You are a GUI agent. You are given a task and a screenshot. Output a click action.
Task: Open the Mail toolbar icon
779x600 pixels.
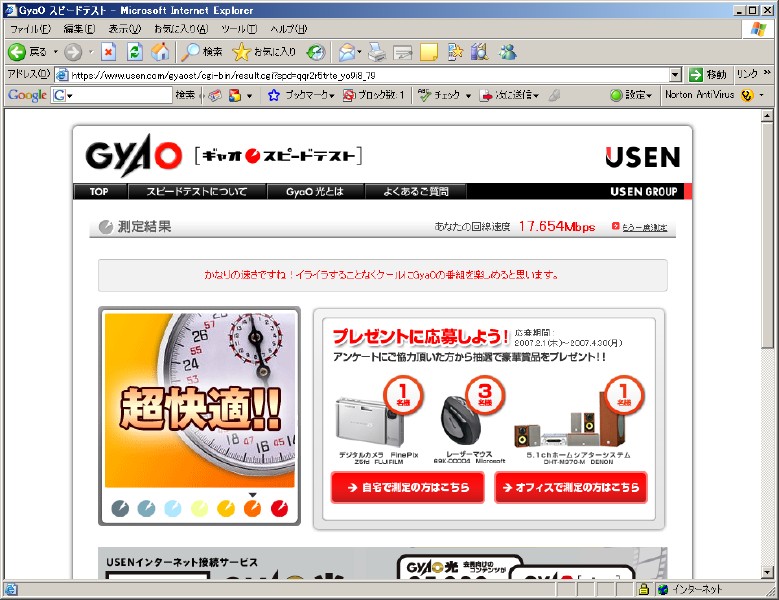point(347,51)
